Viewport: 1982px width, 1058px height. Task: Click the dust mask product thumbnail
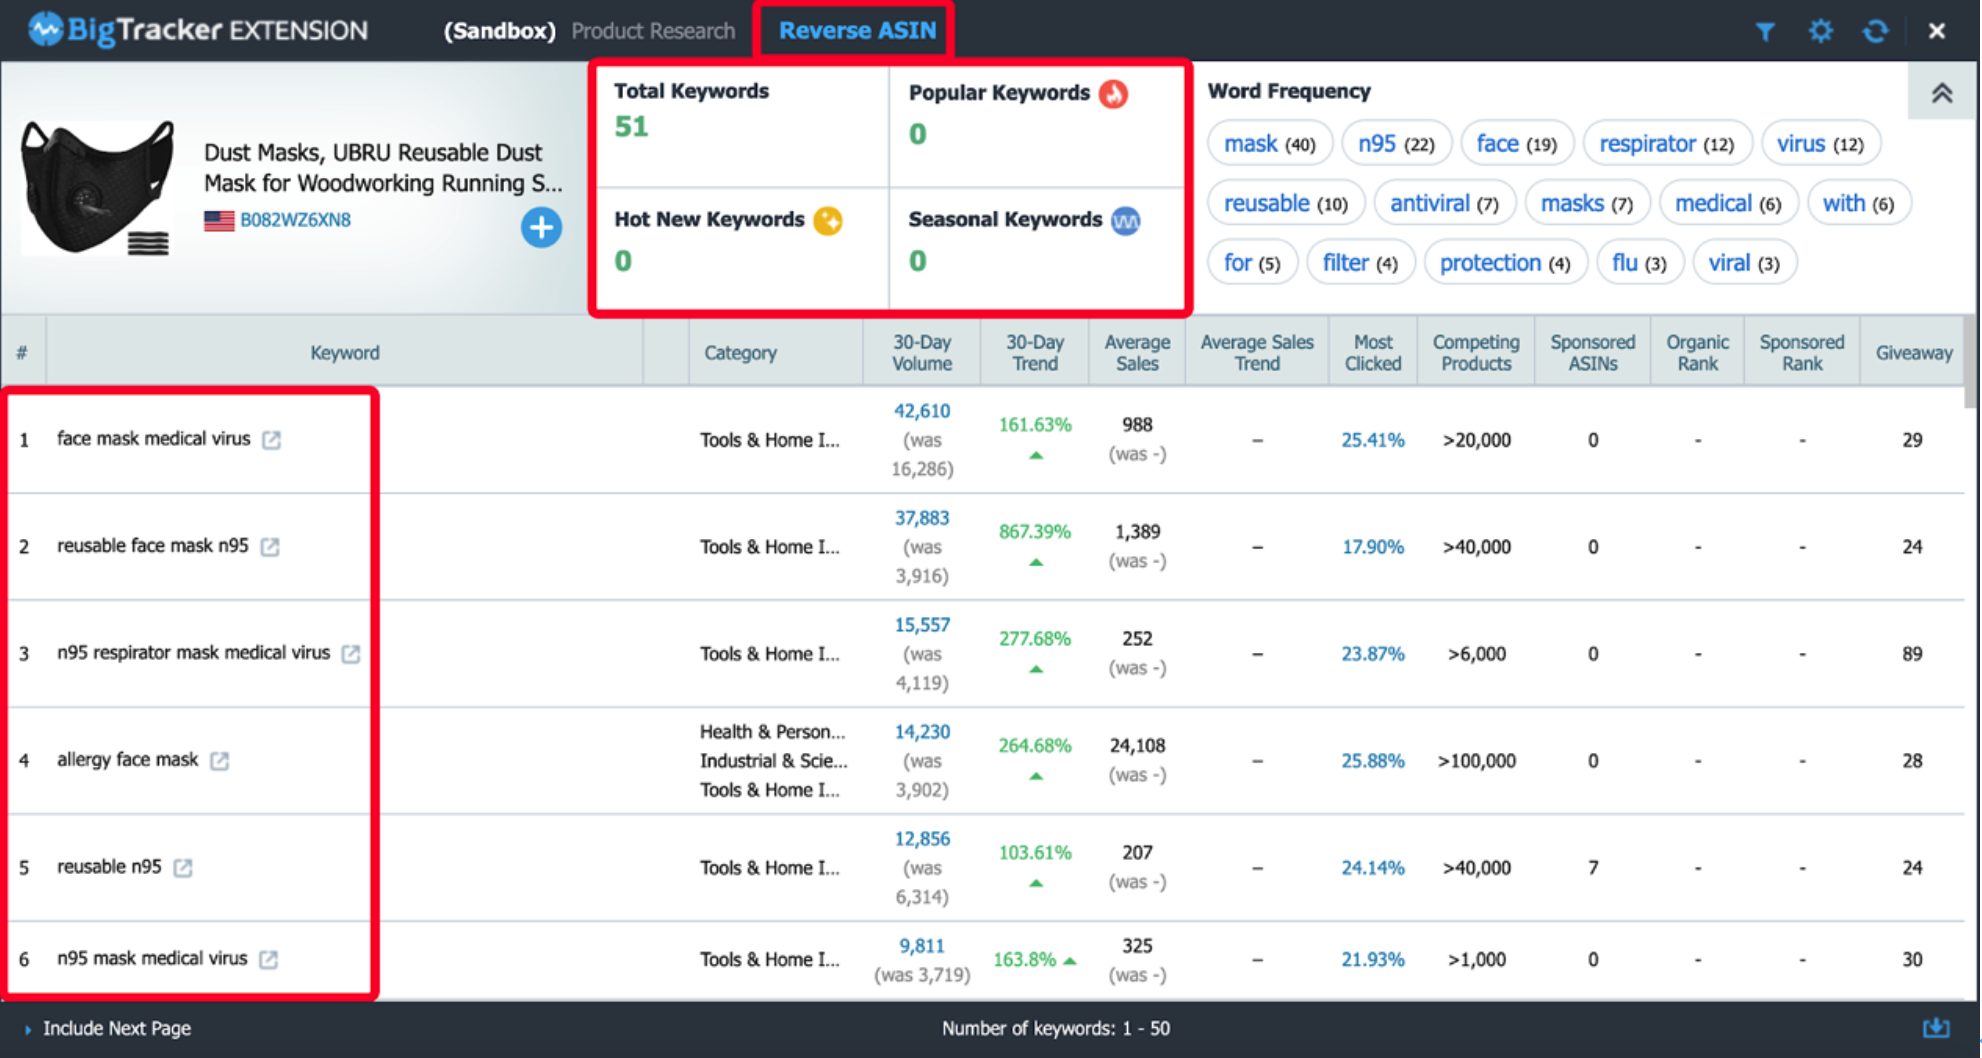click(x=98, y=188)
